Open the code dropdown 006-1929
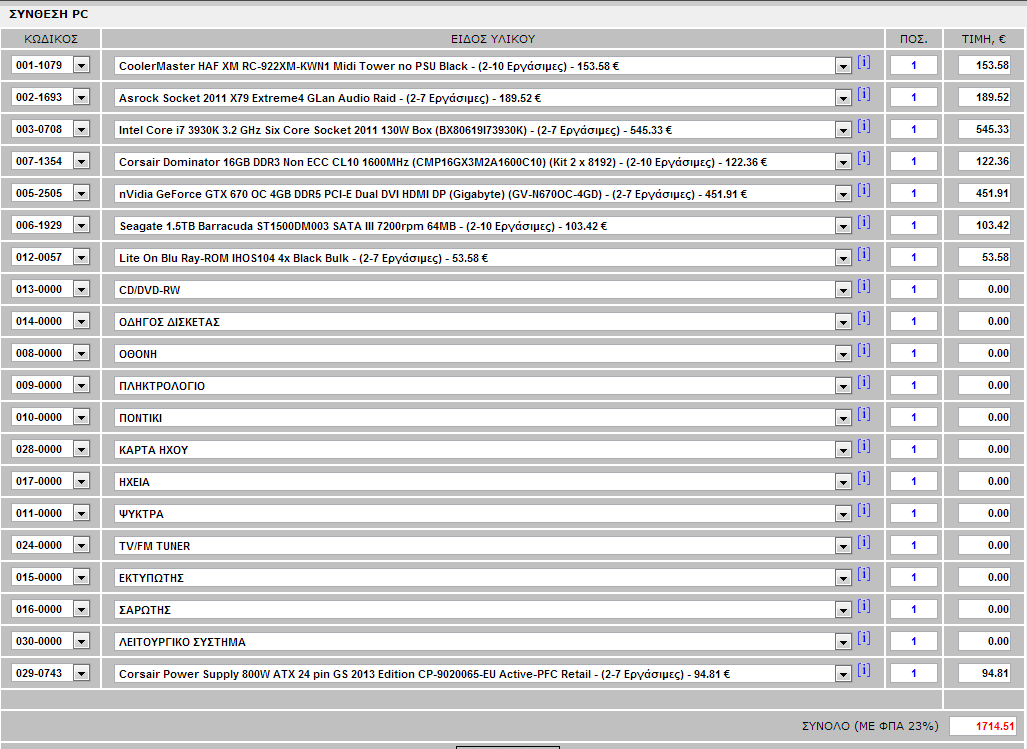The height and width of the screenshot is (749, 1027). (x=81, y=225)
